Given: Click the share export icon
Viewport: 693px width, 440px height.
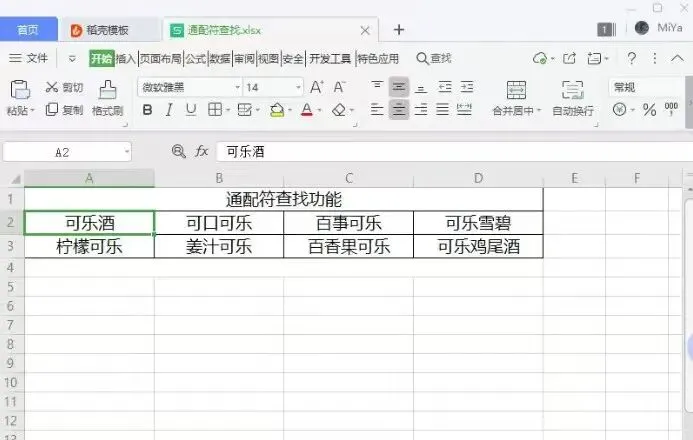Looking at the screenshot, I should click(x=569, y=58).
